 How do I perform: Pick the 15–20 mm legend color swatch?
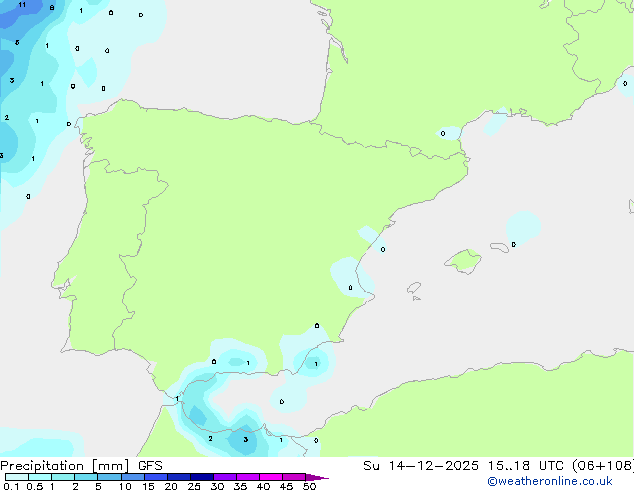pyautogui.click(x=155, y=477)
